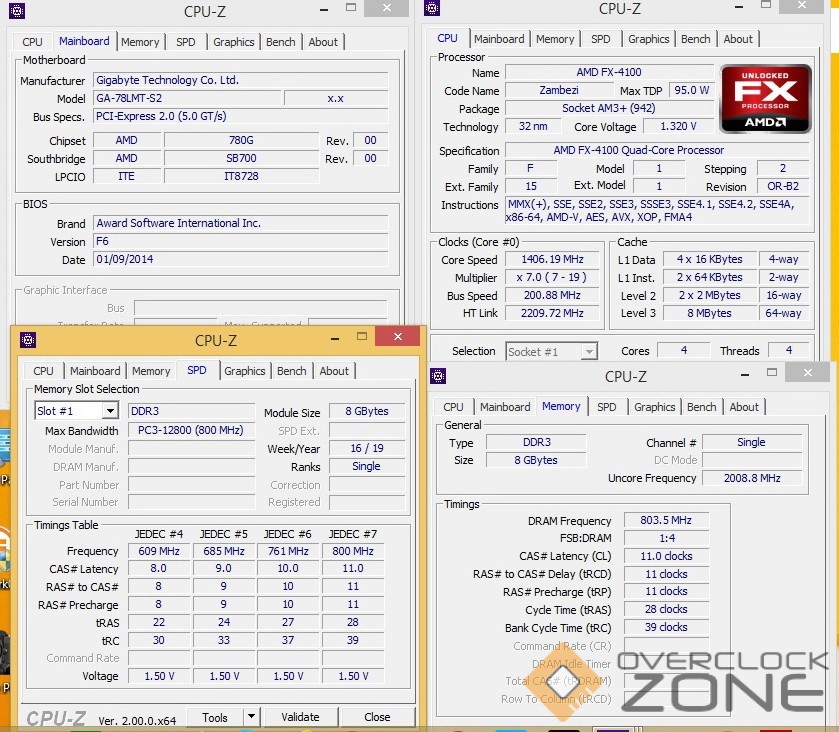Open Bench tab in the Mainboard window
The height and width of the screenshot is (732, 839).
pos(280,42)
